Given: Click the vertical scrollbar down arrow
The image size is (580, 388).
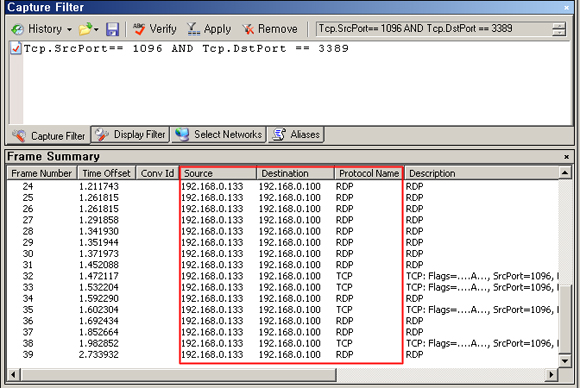Looking at the screenshot, I should [x=565, y=360].
